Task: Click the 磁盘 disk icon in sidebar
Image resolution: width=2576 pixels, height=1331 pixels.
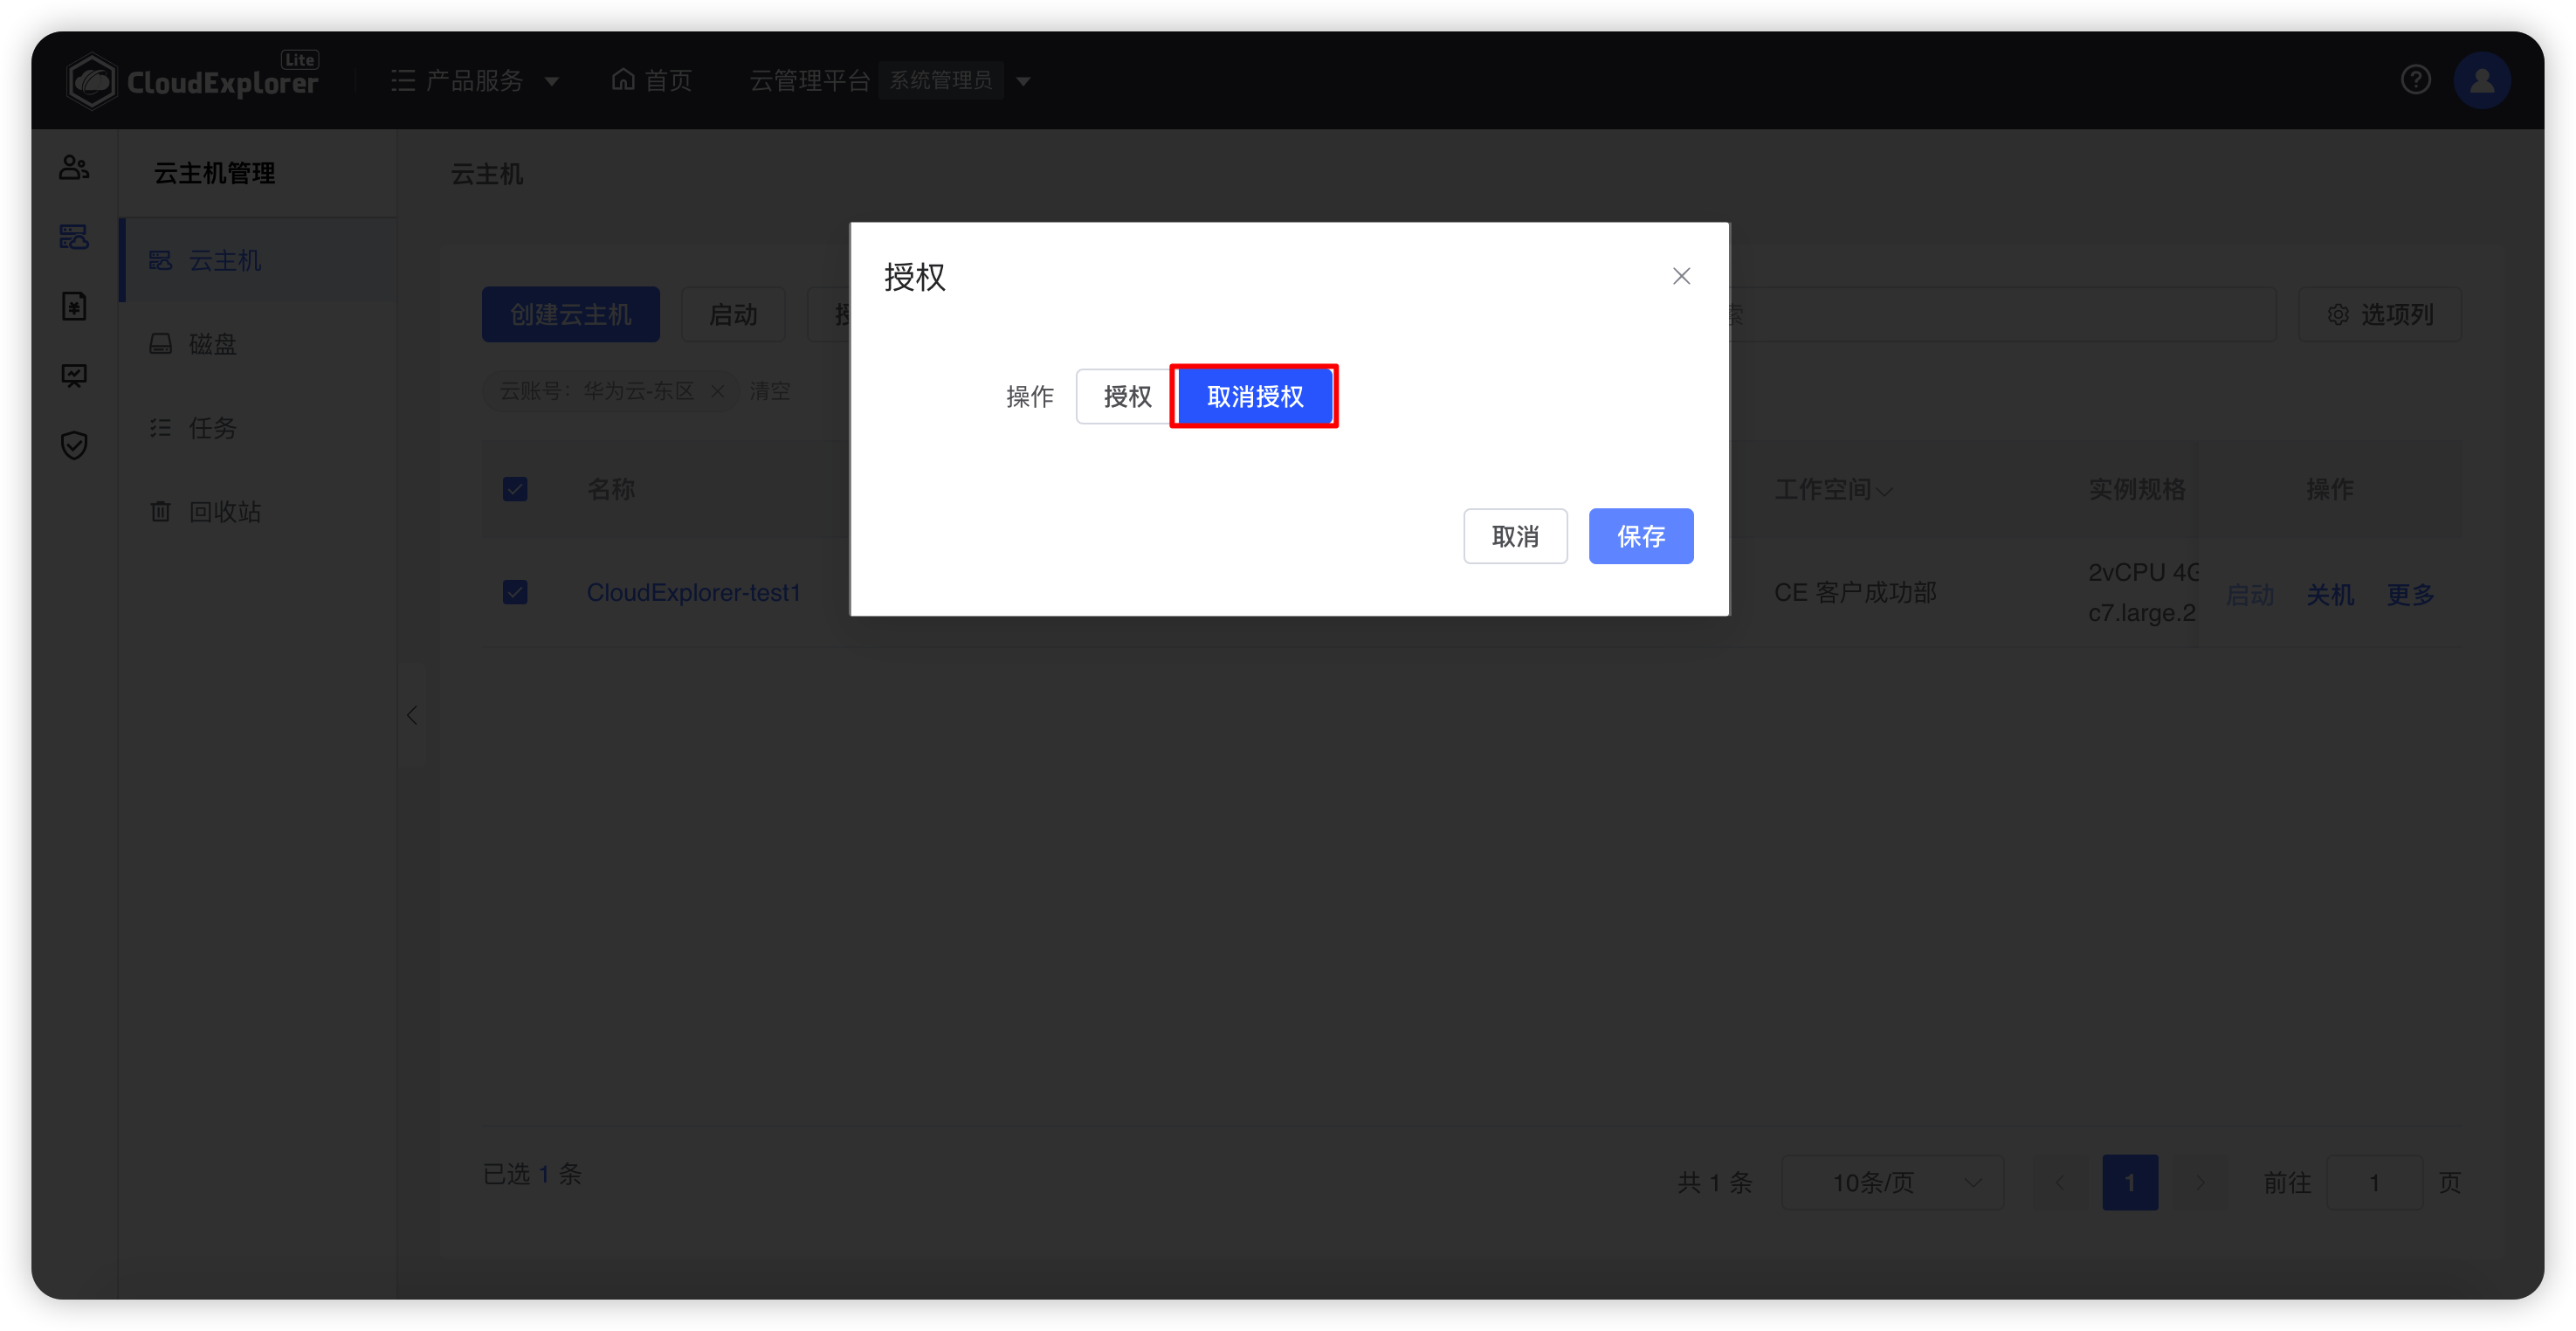Action: pyautogui.click(x=160, y=344)
